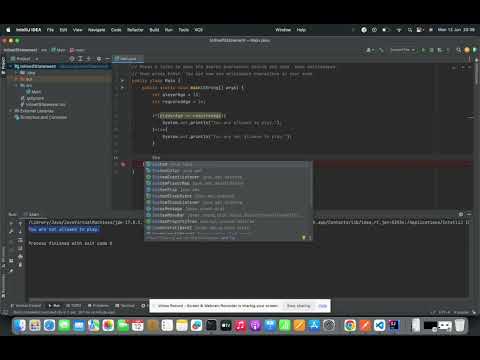Open run configuration dropdown
The height and width of the screenshot is (360, 480).
(403, 50)
